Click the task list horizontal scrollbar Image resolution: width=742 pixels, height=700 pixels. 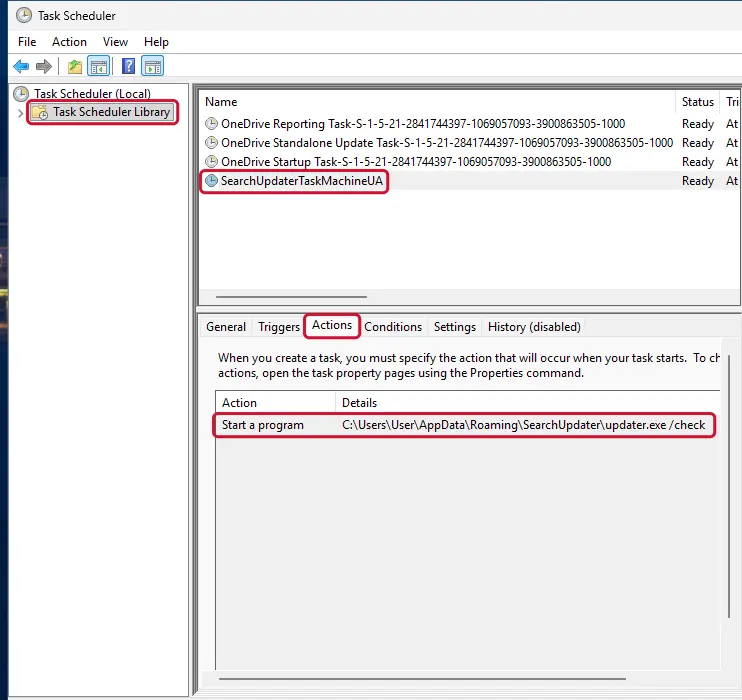(x=291, y=297)
